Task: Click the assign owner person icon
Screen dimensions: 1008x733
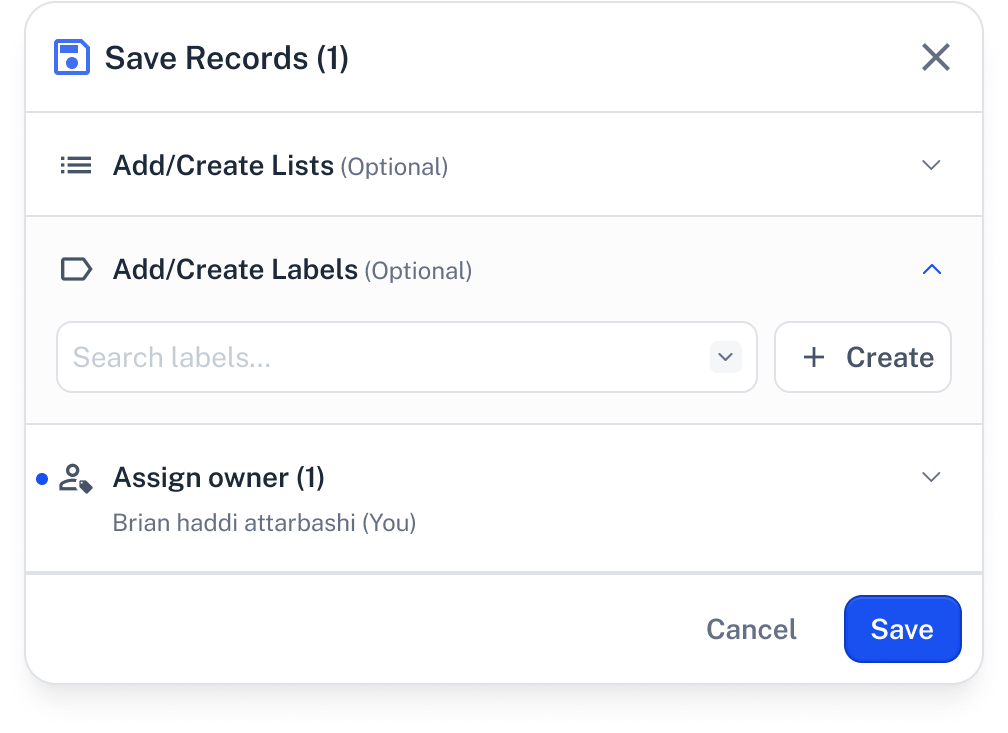Action: click(x=76, y=478)
